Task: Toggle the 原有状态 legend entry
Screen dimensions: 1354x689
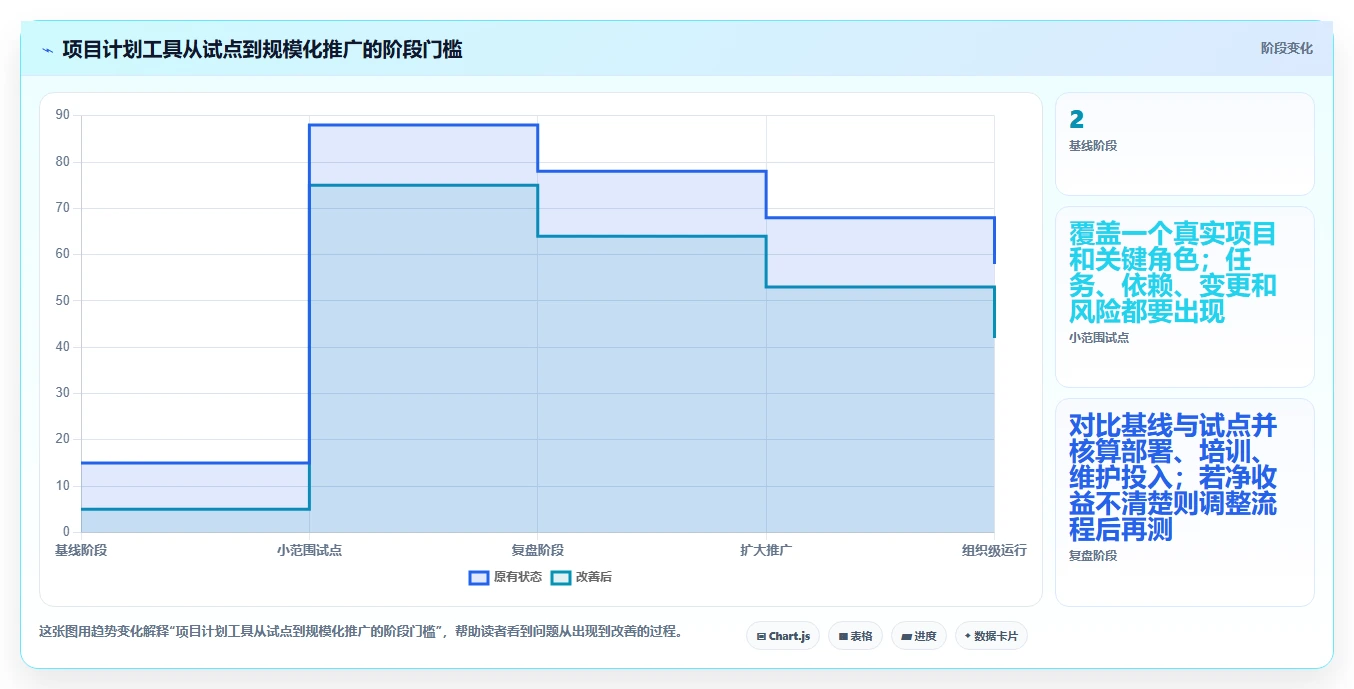Action: (505, 577)
